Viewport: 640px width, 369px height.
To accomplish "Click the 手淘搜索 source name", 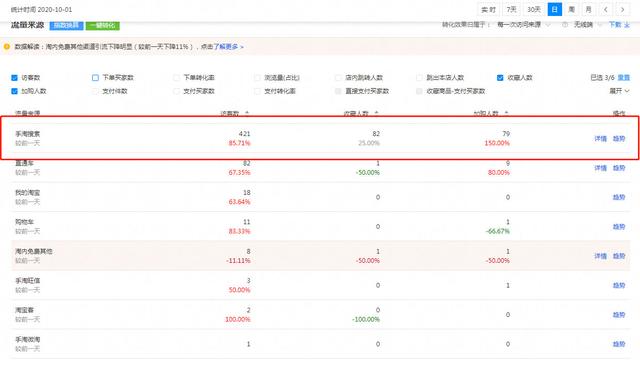I will pyautogui.click(x=28, y=133).
